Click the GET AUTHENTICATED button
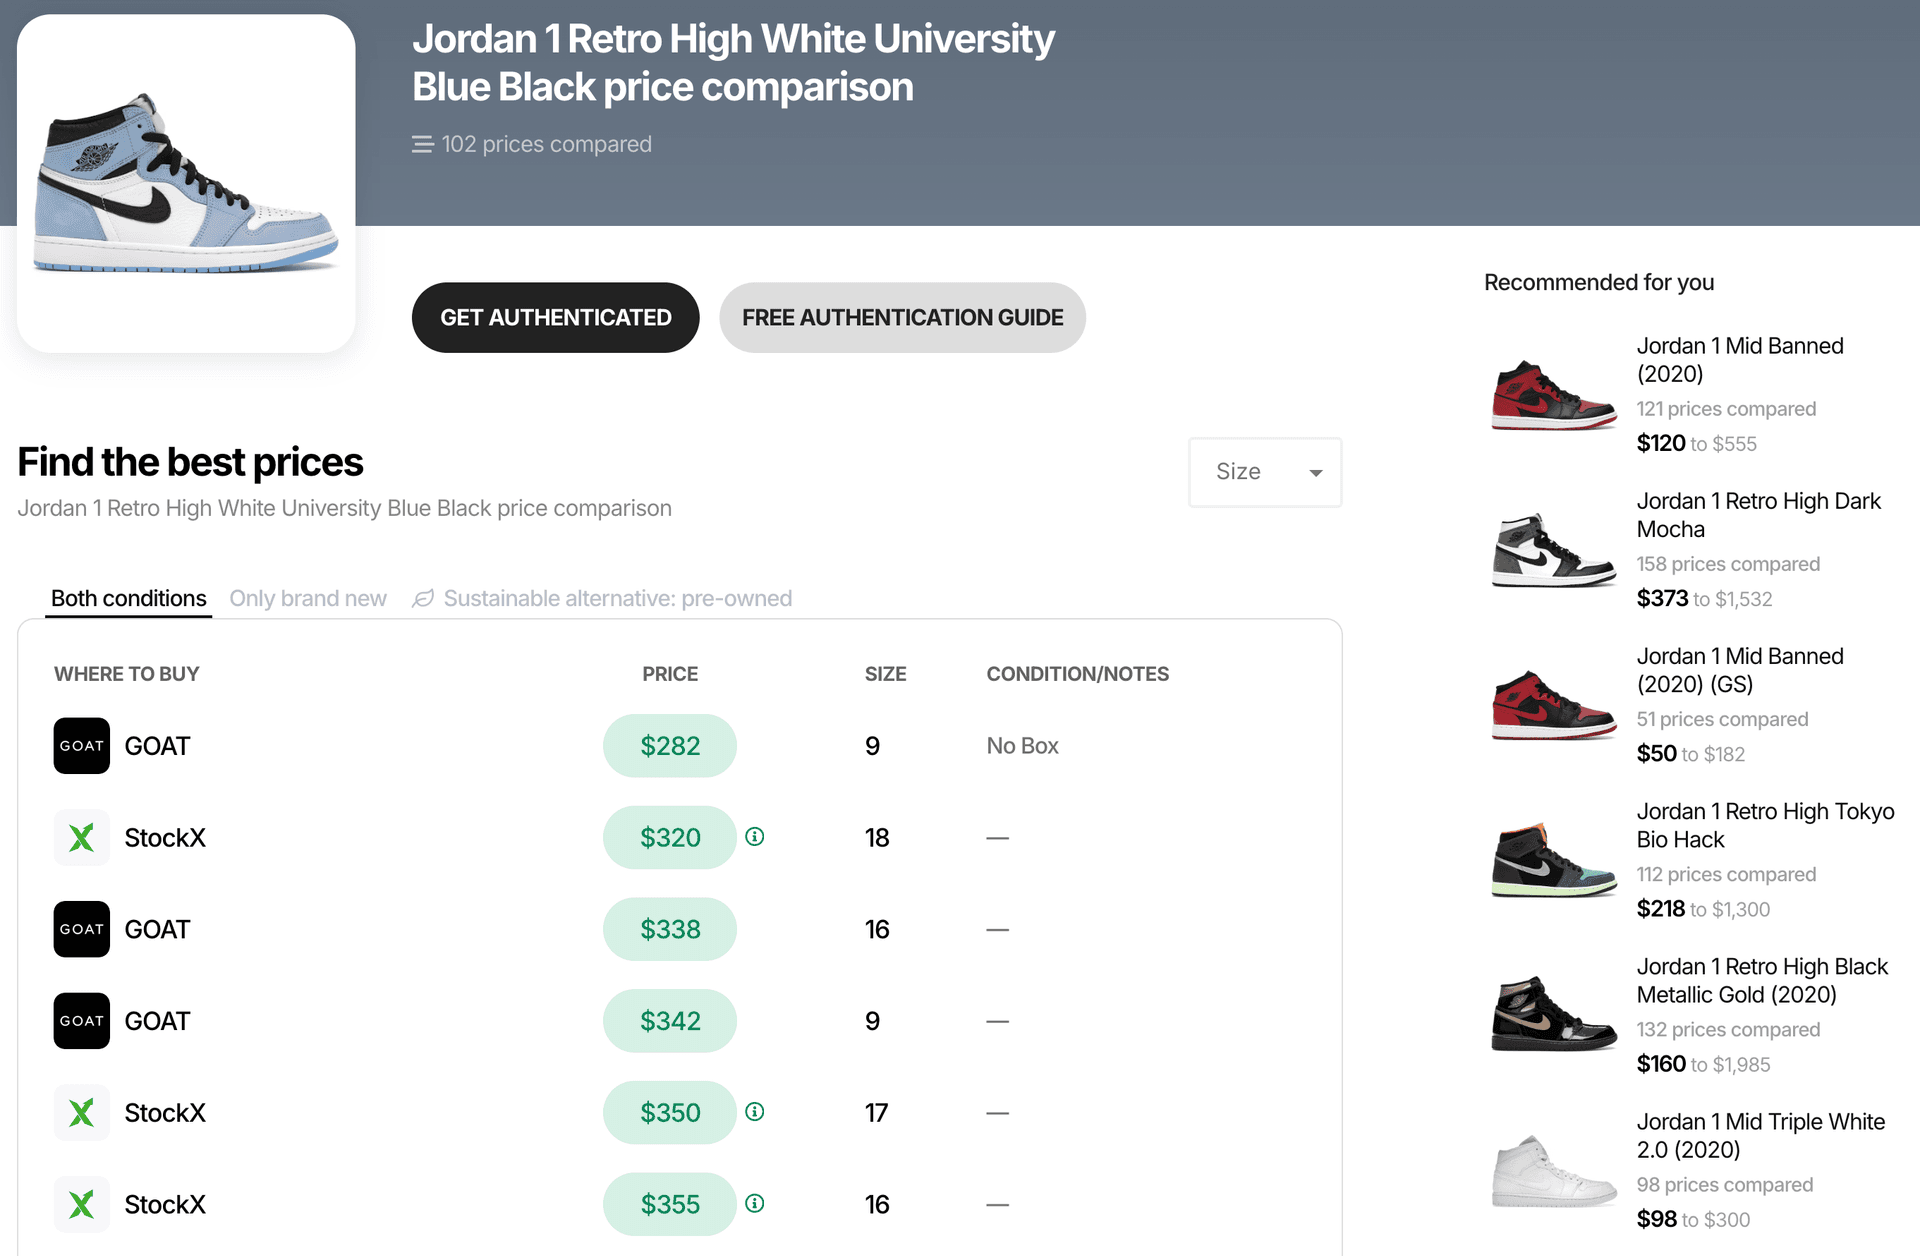Viewport: 1920px width, 1256px height. coord(555,317)
